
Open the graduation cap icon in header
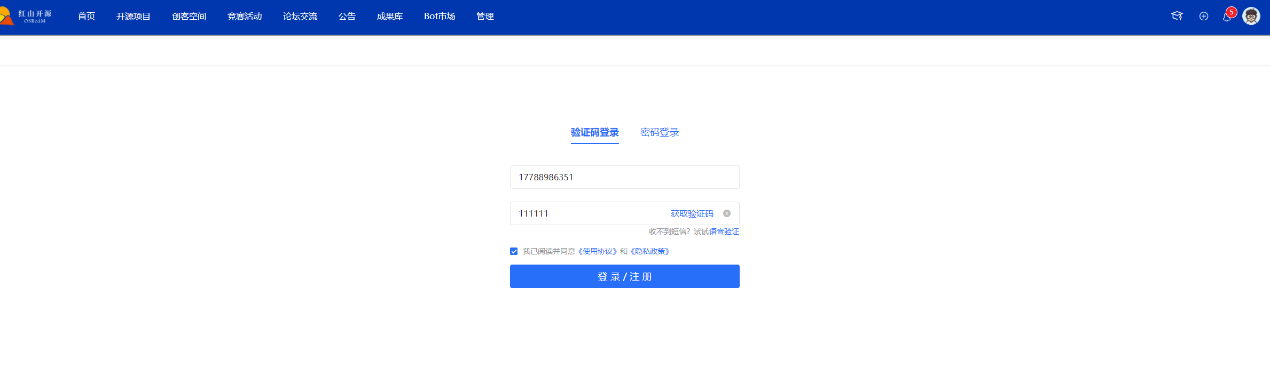(1177, 16)
